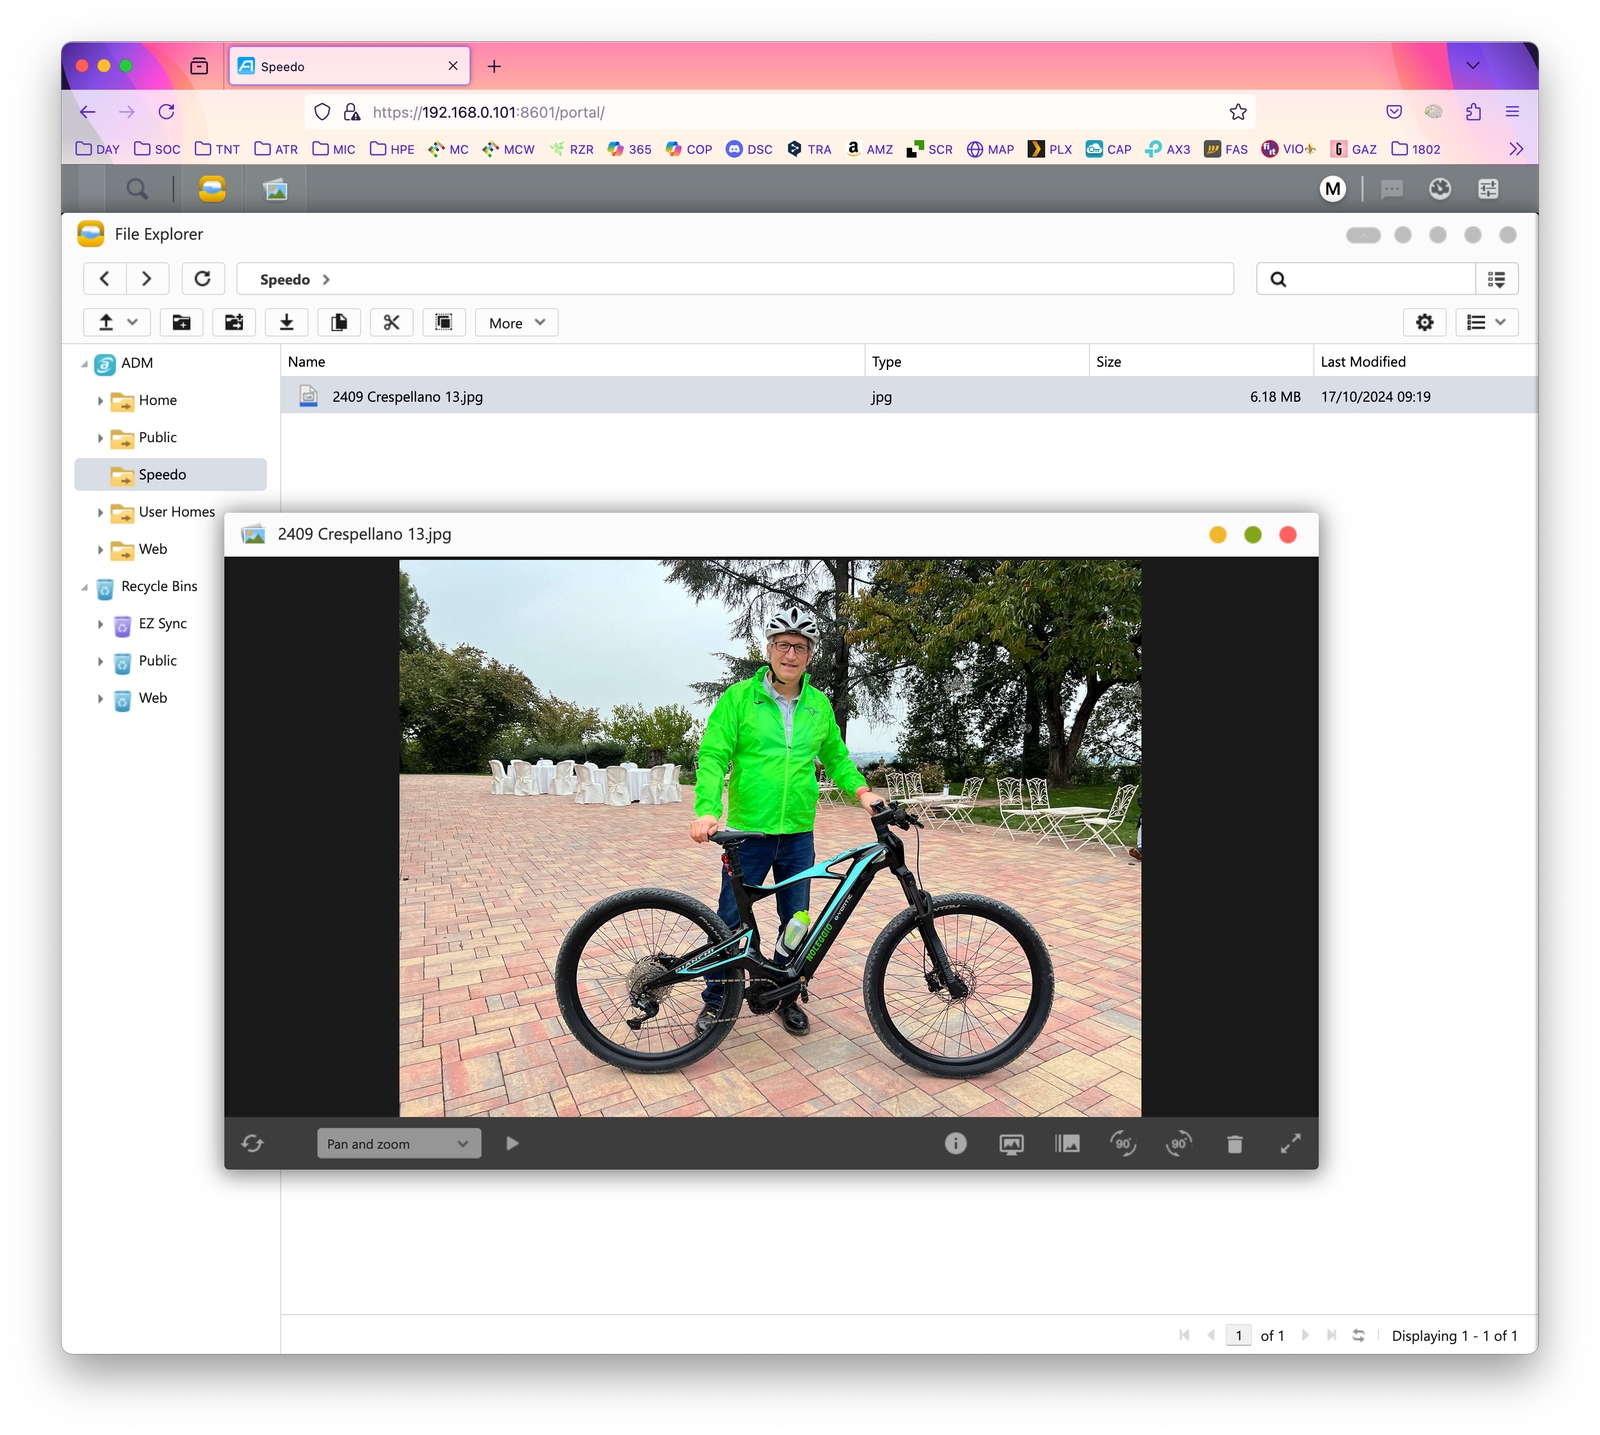Screen dimensions: 1600x1435
Task: Open the view mode dropdown
Action: pyautogui.click(x=1487, y=322)
